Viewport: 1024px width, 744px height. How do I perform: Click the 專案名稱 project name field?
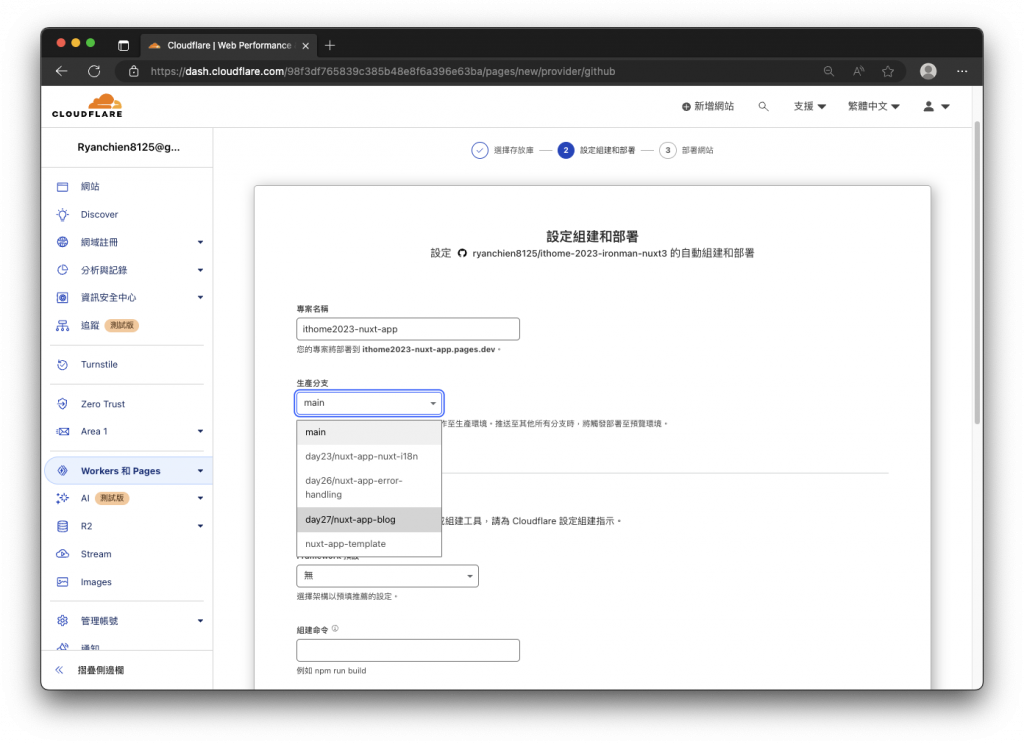pyautogui.click(x=408, y=329)
